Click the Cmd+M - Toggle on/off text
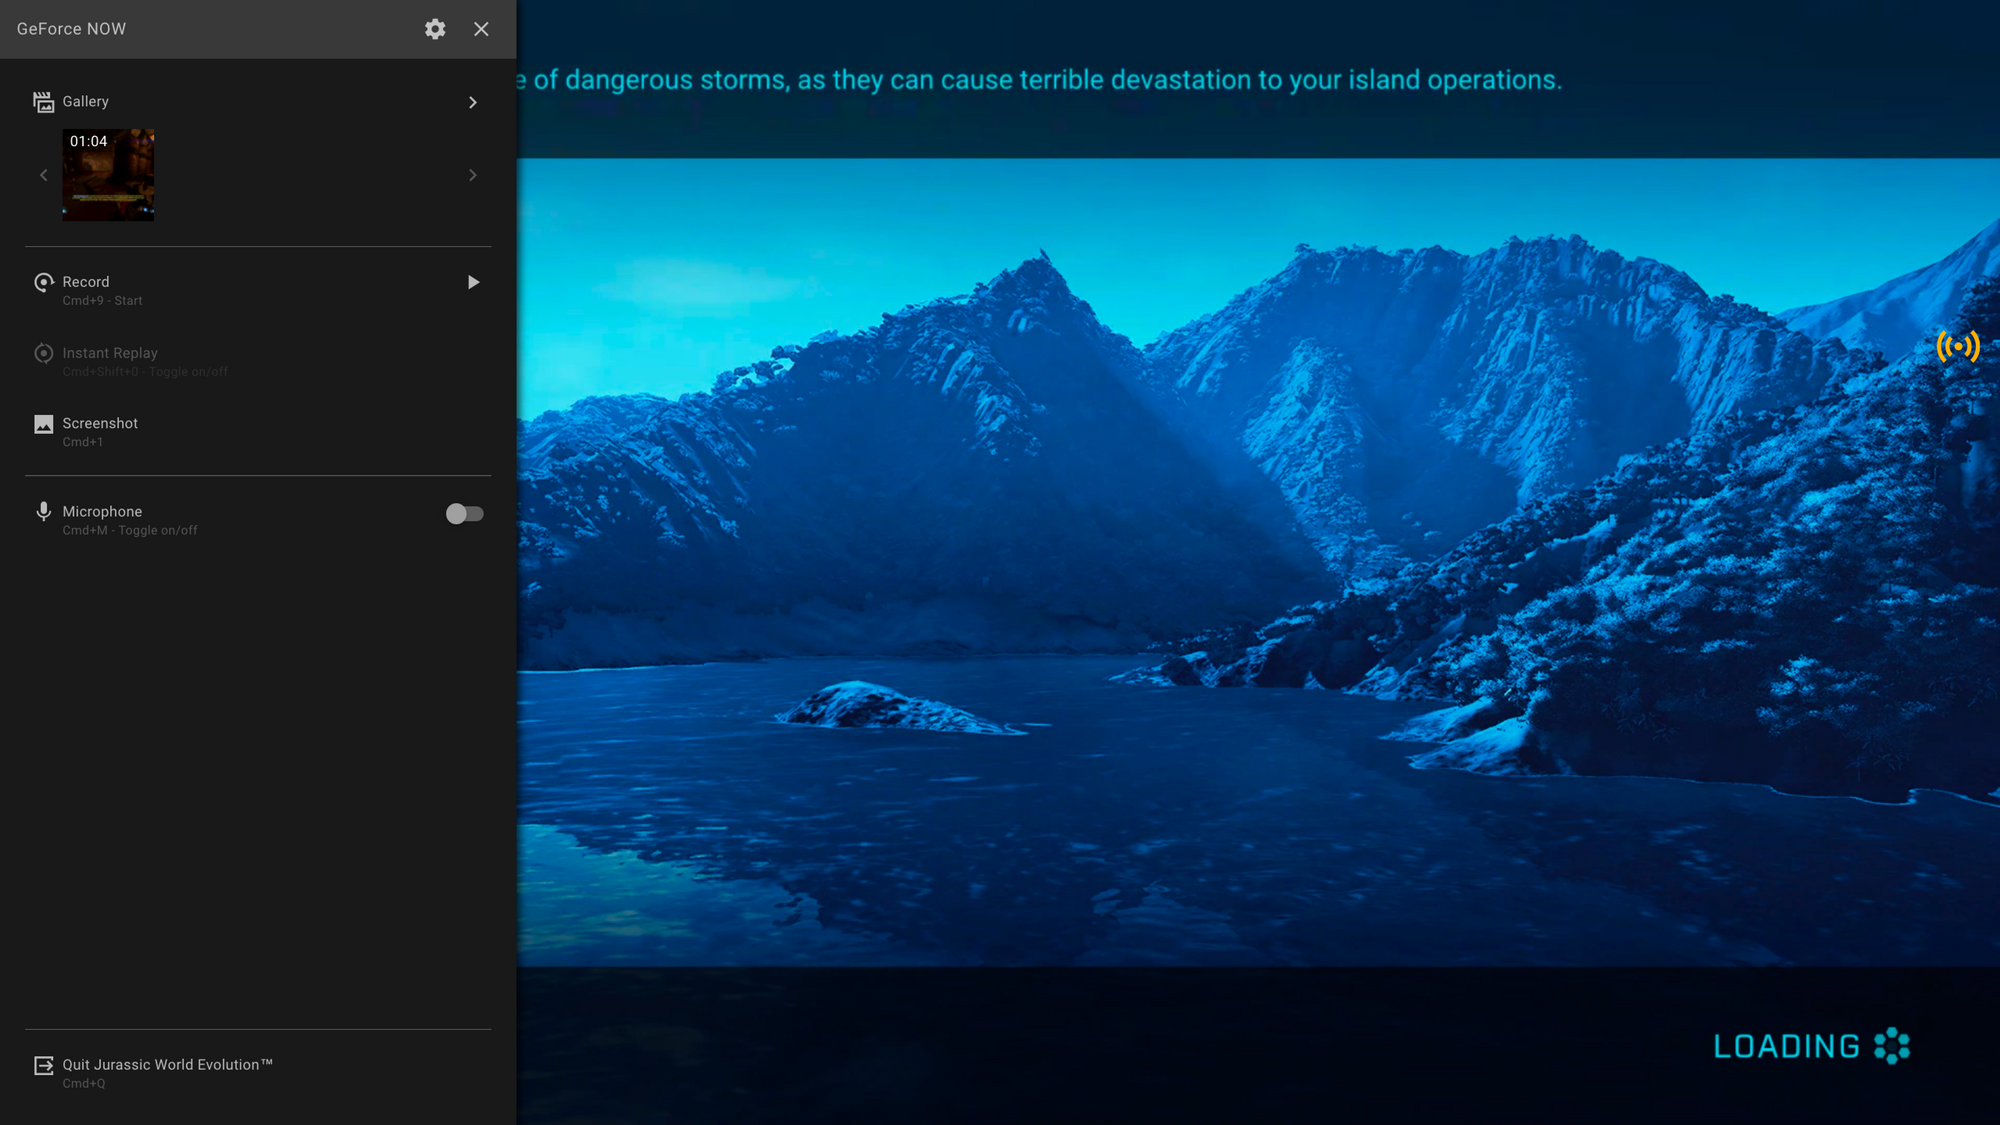The width and height of the screenshot is (2000, 1125). click(x=130, y=531)
